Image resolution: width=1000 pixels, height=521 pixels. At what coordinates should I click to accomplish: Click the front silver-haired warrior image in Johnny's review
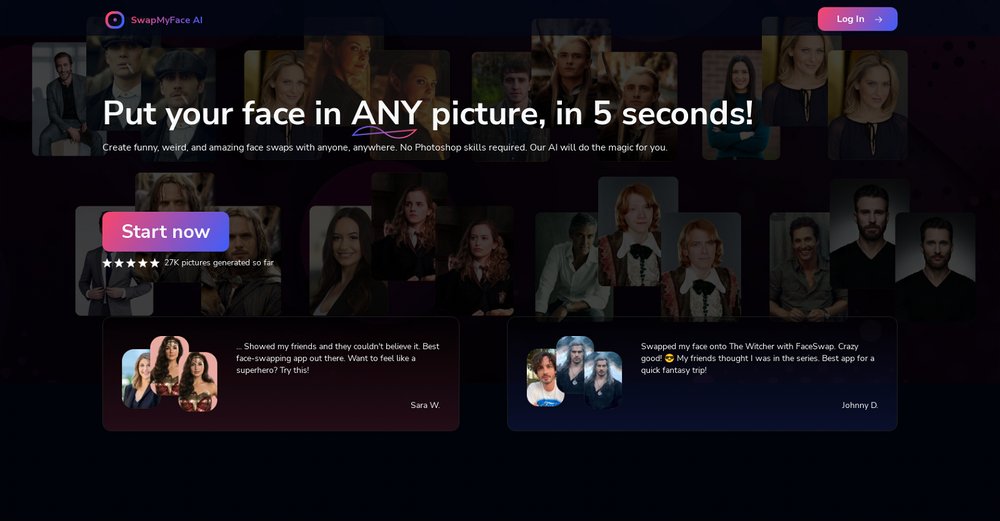[x=603, y=380]
